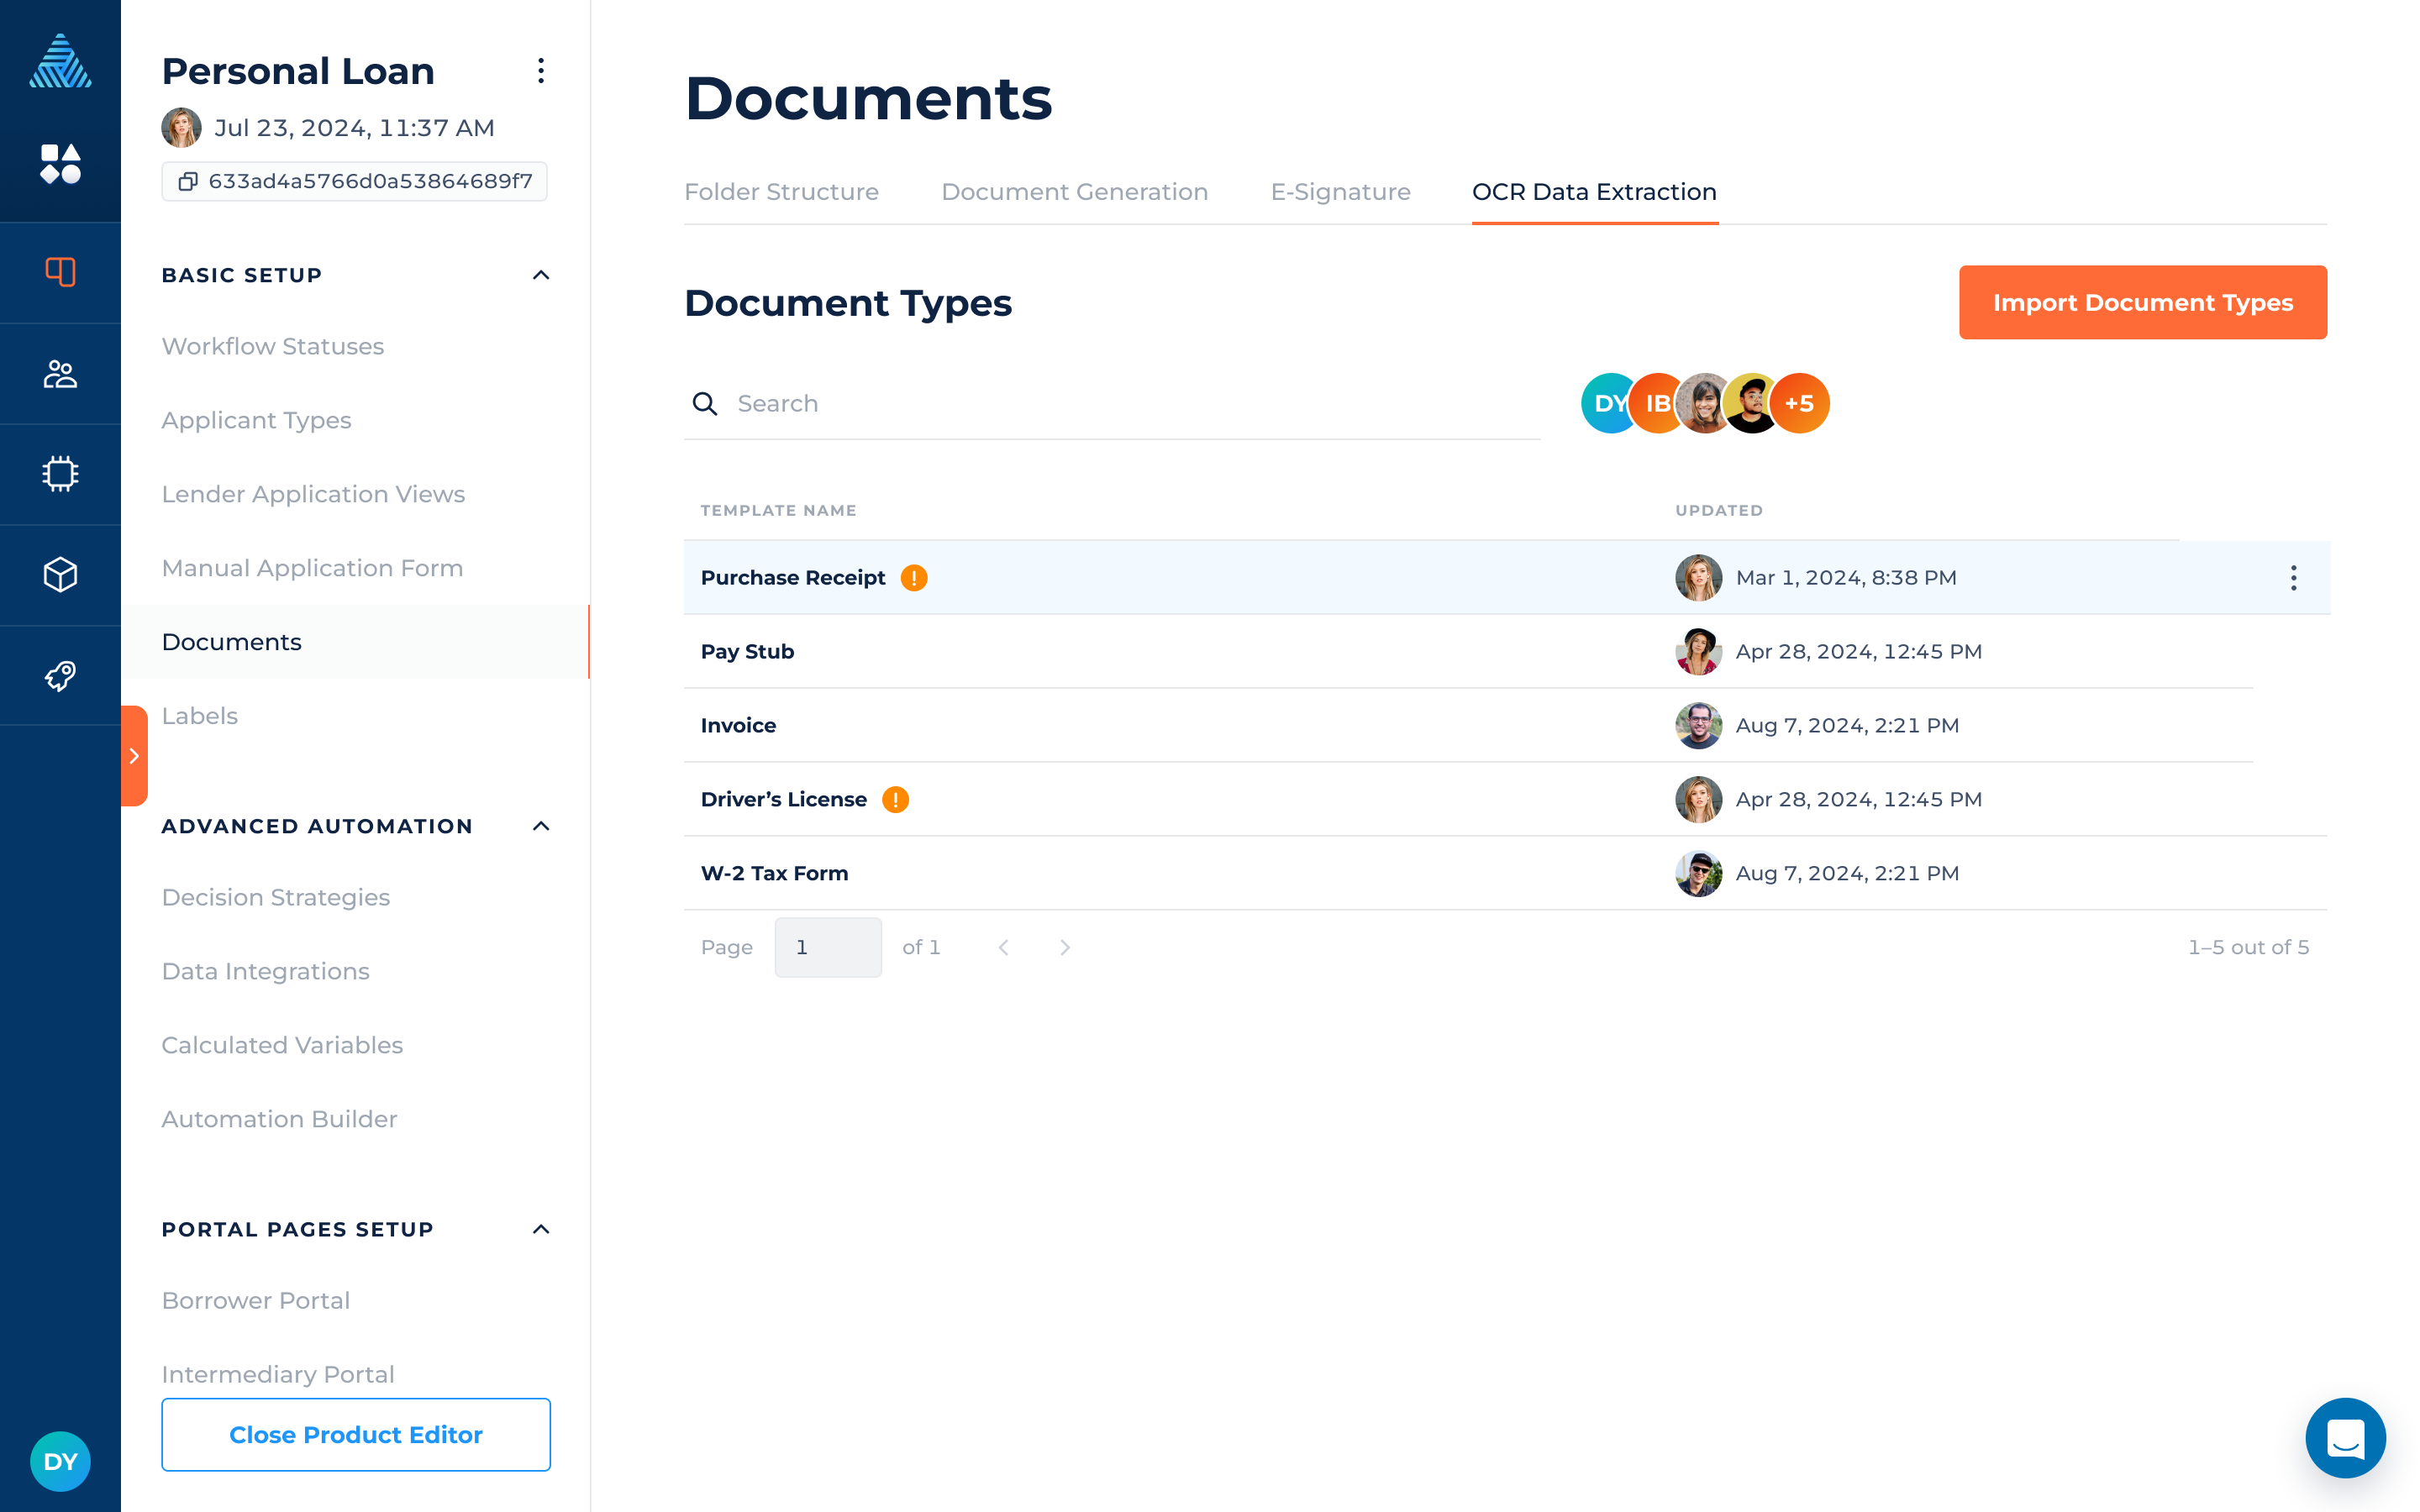Collapse the Portal Pages Setup section
2420x1512 pixels.
click(541, 1229)
